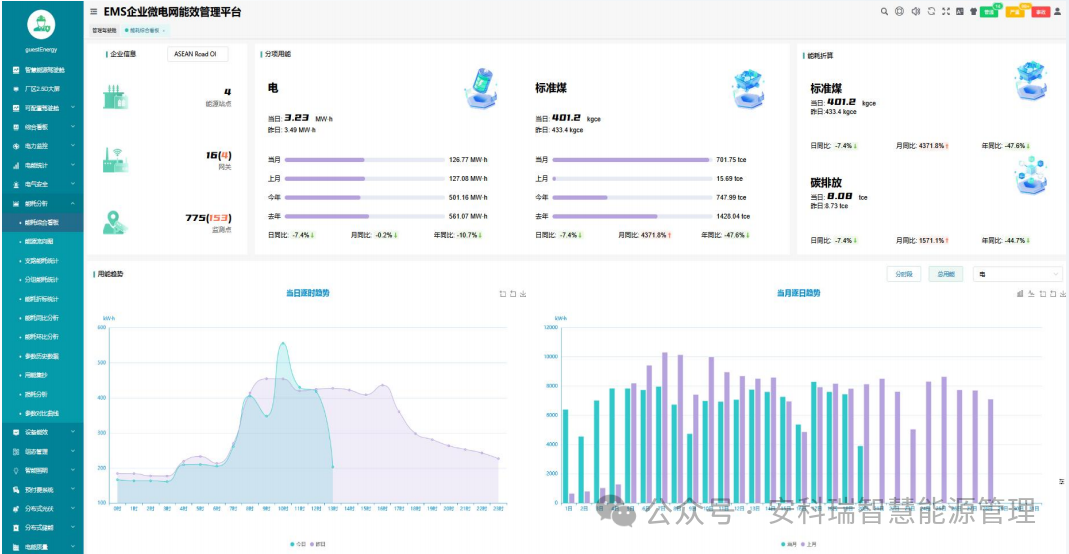Toggle the 分时段 option in trend panel
This screenshot has height=554, width=1069.
click(903, 274)
